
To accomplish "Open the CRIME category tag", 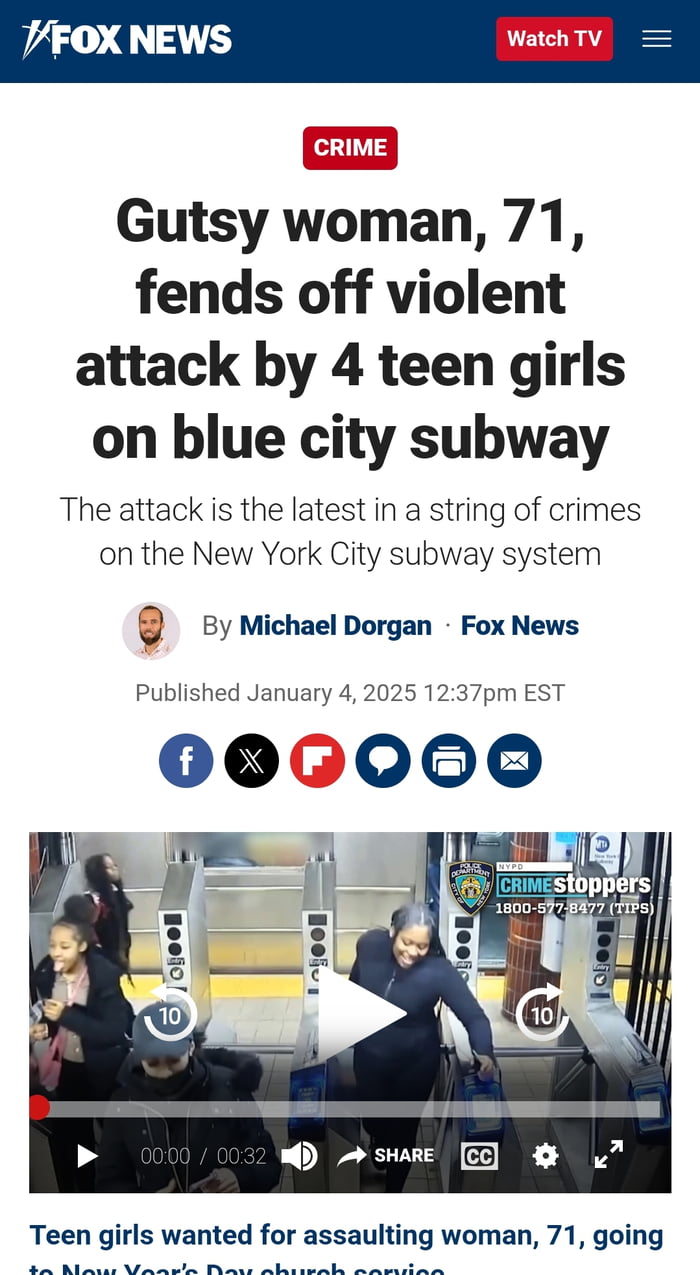I will (350, 148).
